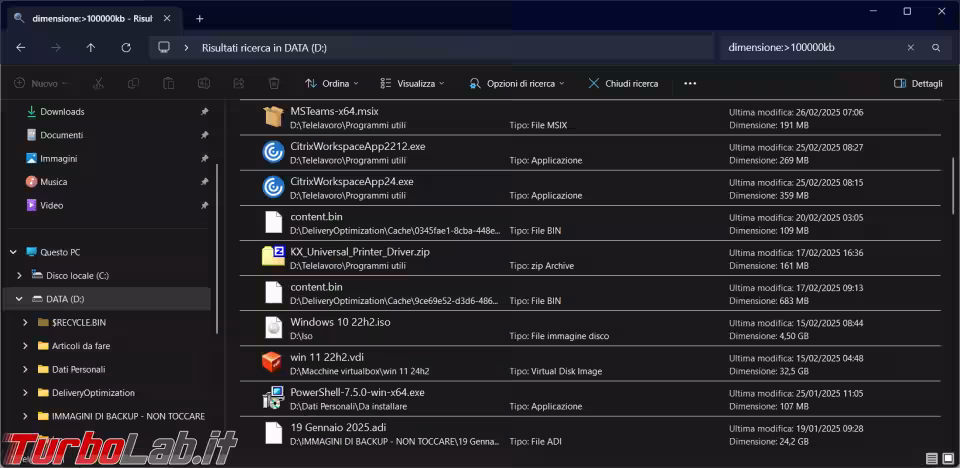
Task: Select 19 Gennaio 2025.adi file
Action: coord(590,434)
